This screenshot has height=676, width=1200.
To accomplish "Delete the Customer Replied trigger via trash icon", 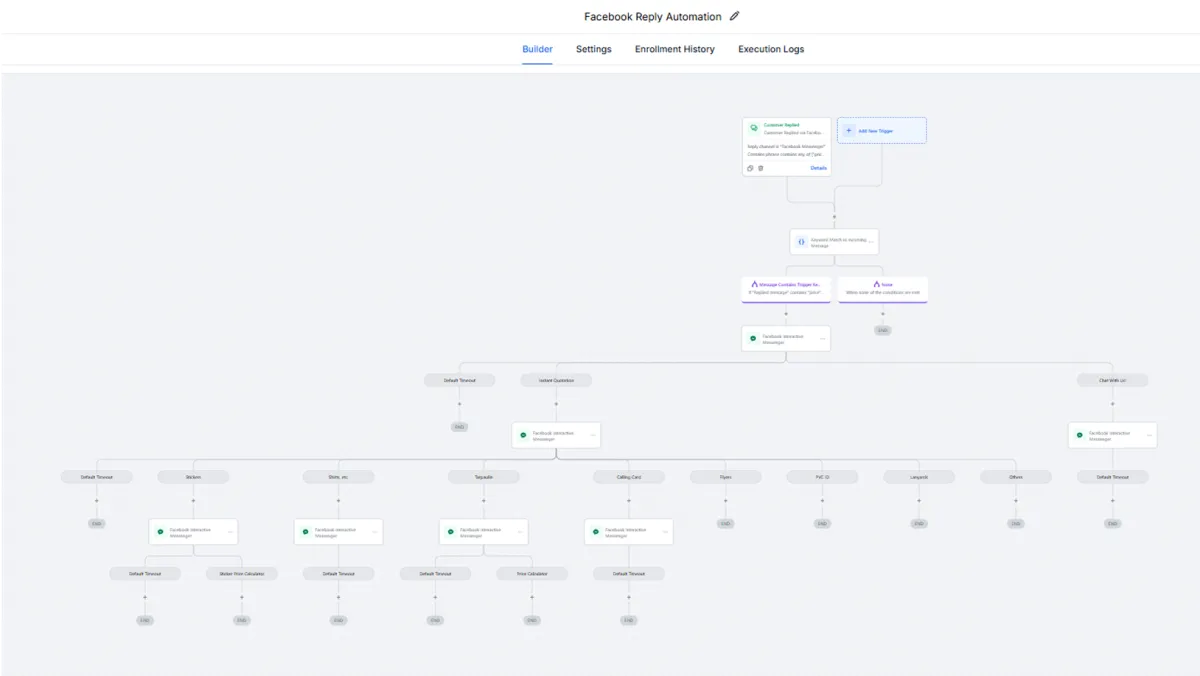I will 760,168.
